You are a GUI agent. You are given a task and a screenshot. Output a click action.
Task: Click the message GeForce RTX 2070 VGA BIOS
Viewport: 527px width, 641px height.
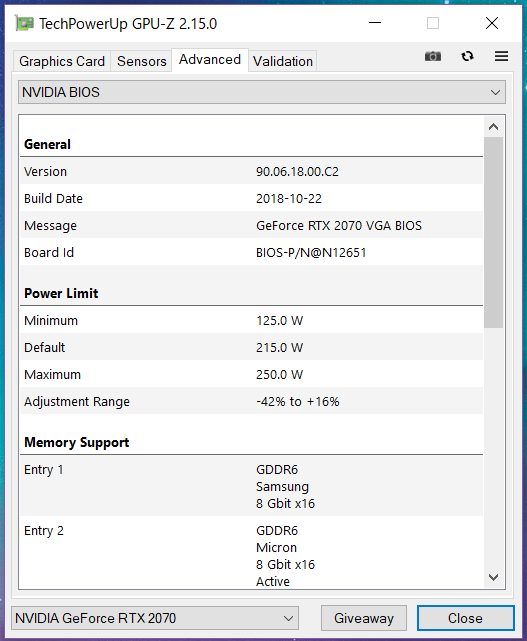(x=339, y=226)
